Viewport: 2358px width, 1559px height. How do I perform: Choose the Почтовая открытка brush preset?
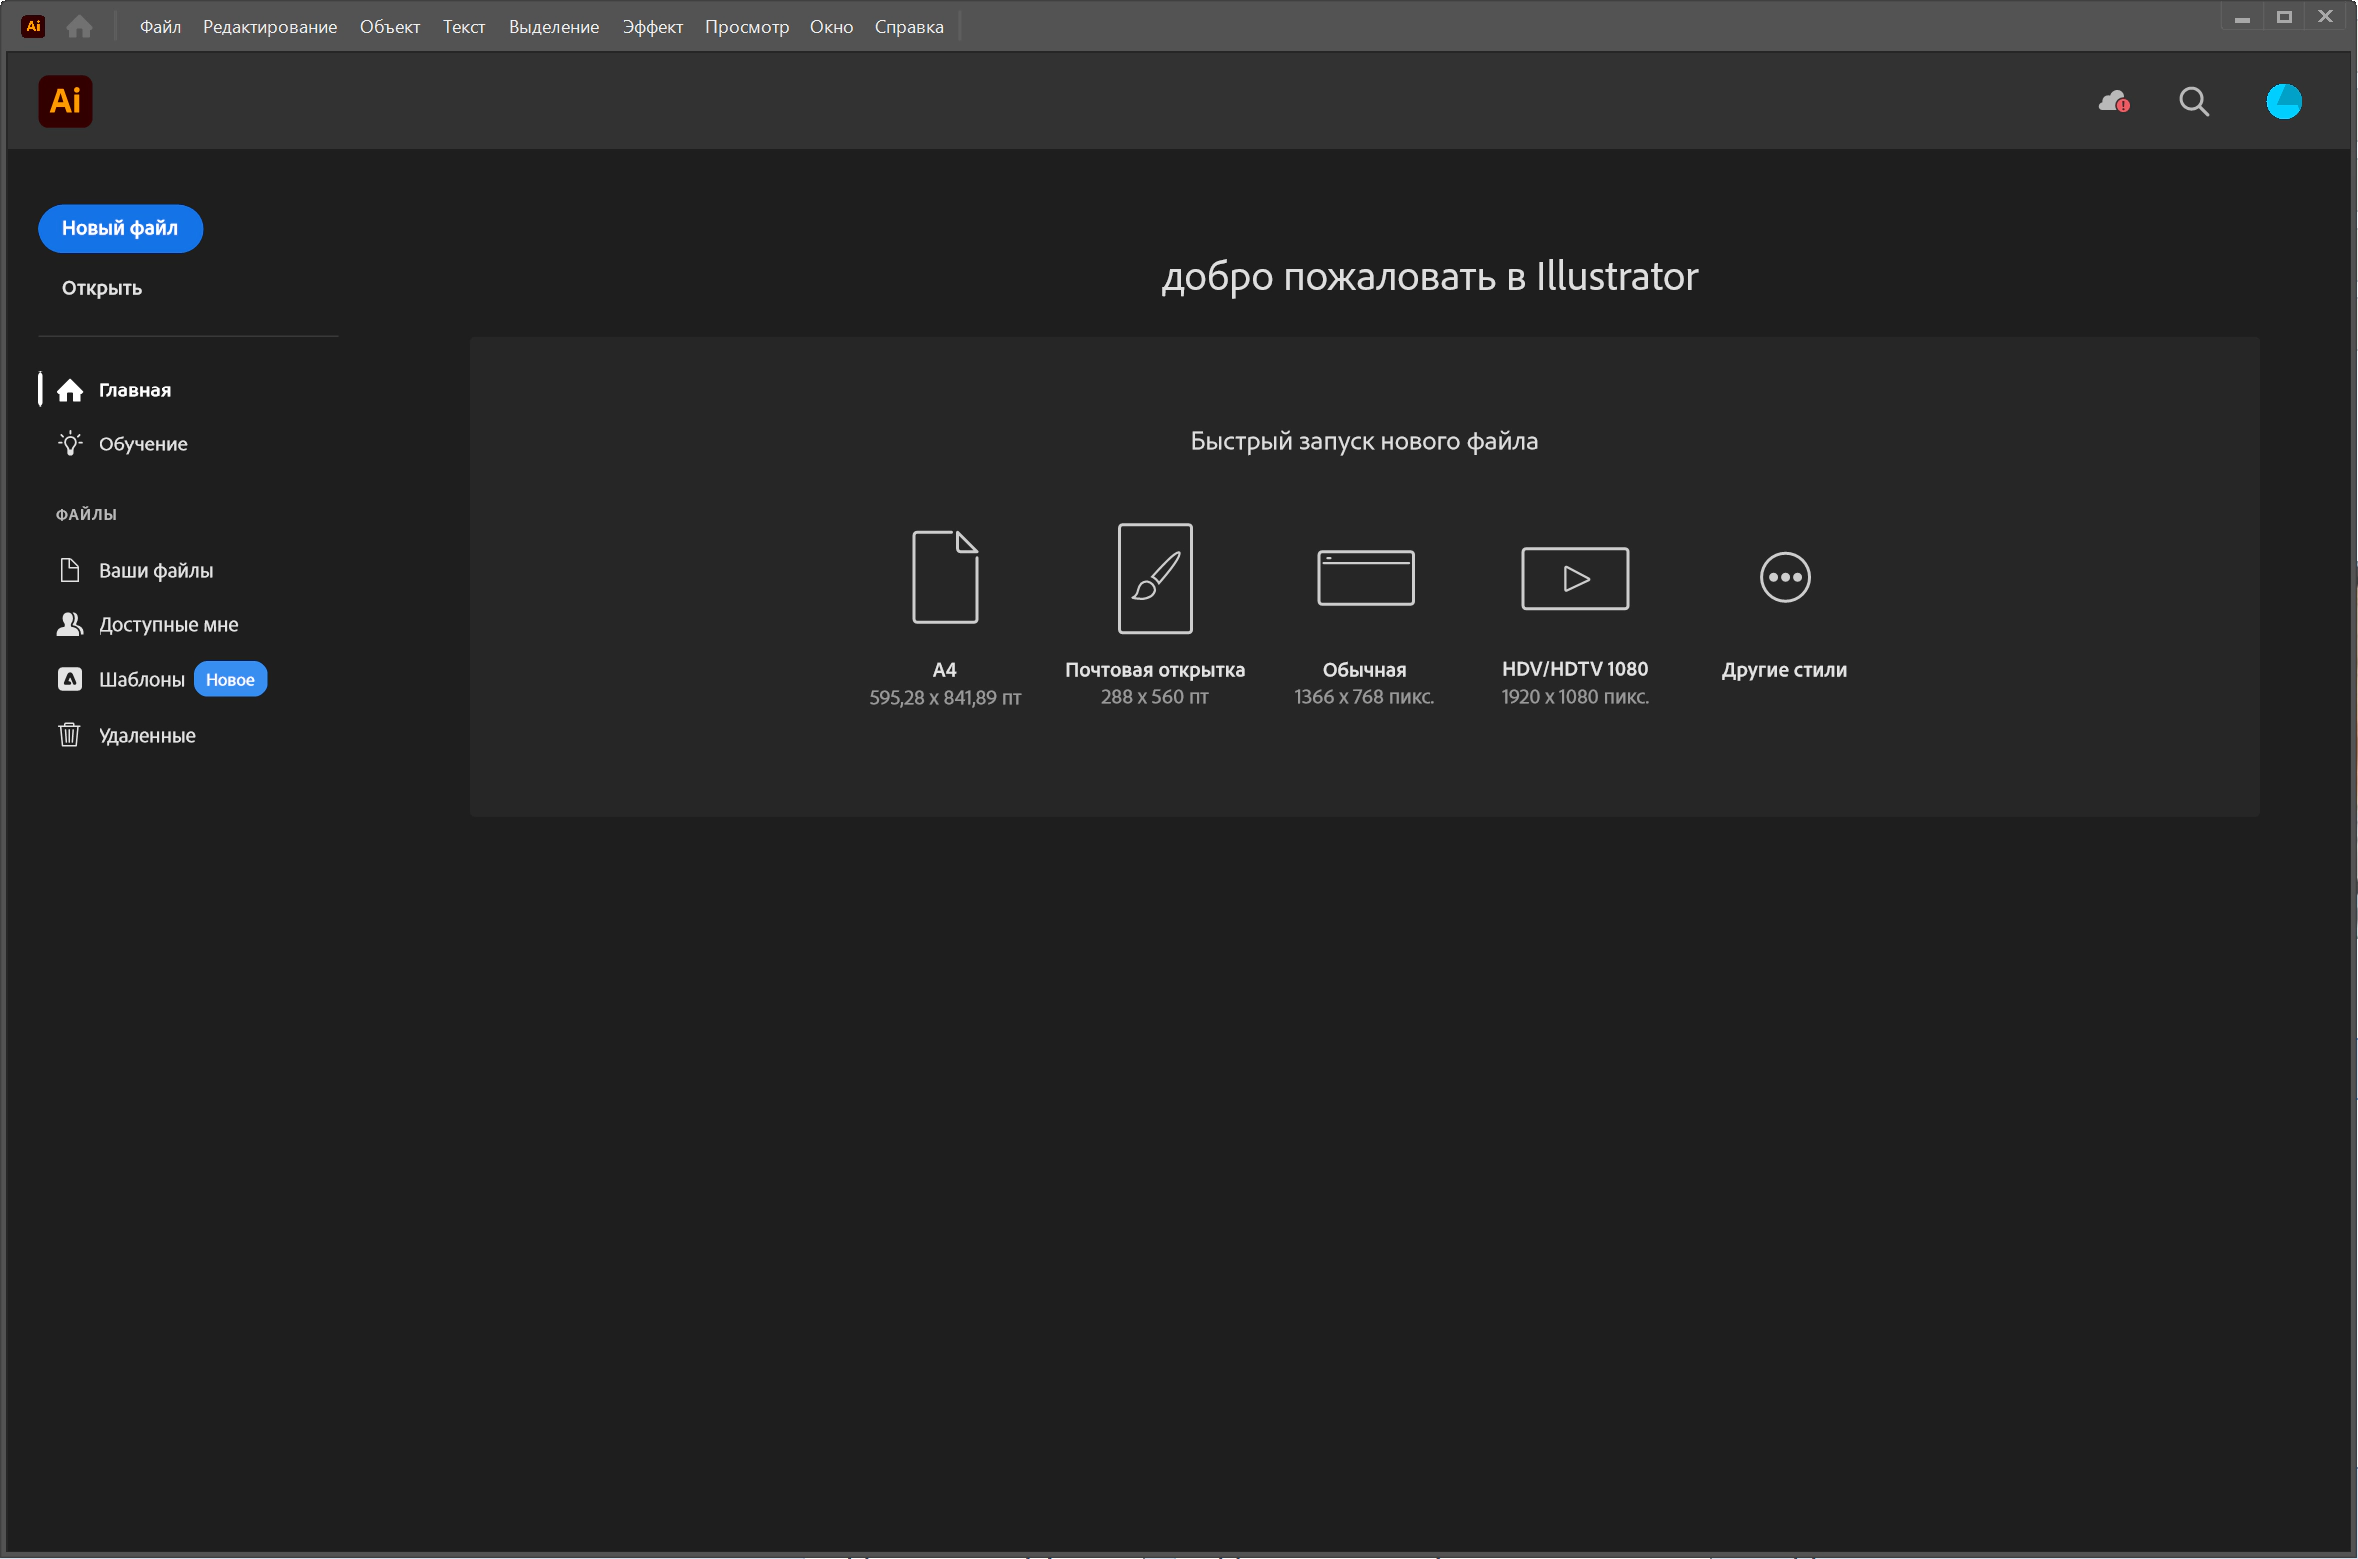pyautogui.click(x=1154, y=578)
